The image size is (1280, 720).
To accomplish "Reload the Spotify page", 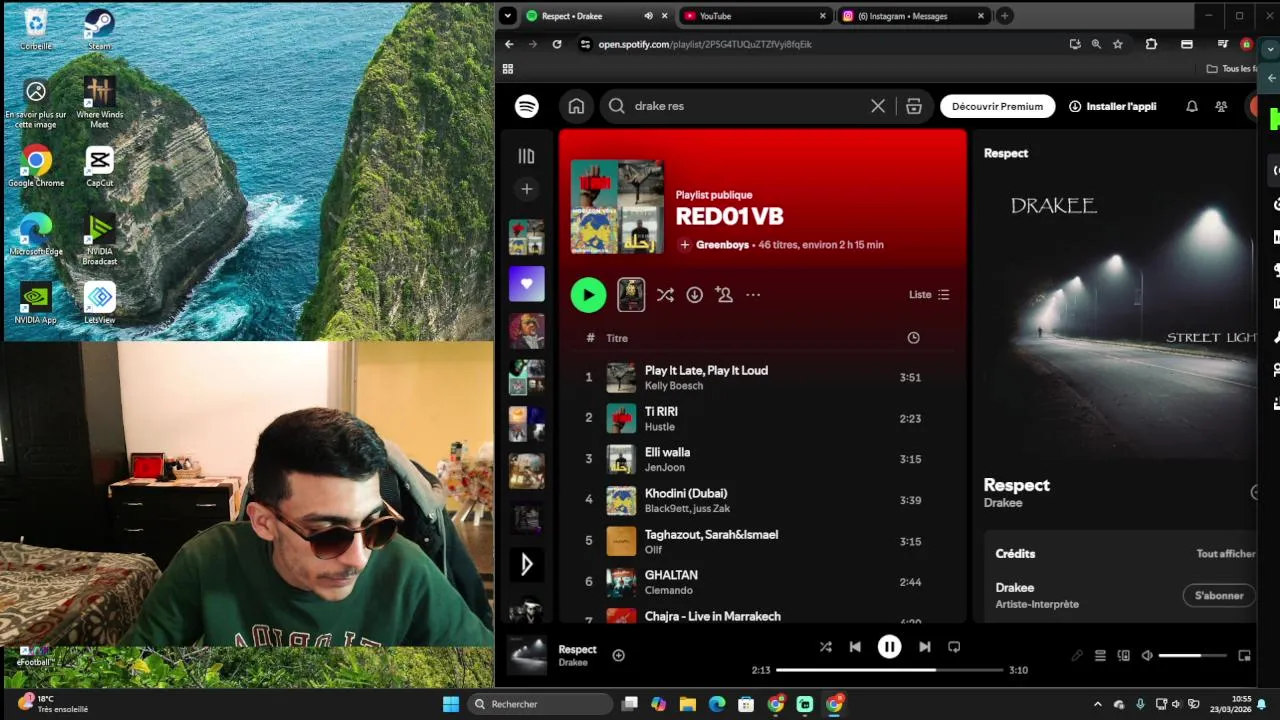I will click(x=557, y=44).
